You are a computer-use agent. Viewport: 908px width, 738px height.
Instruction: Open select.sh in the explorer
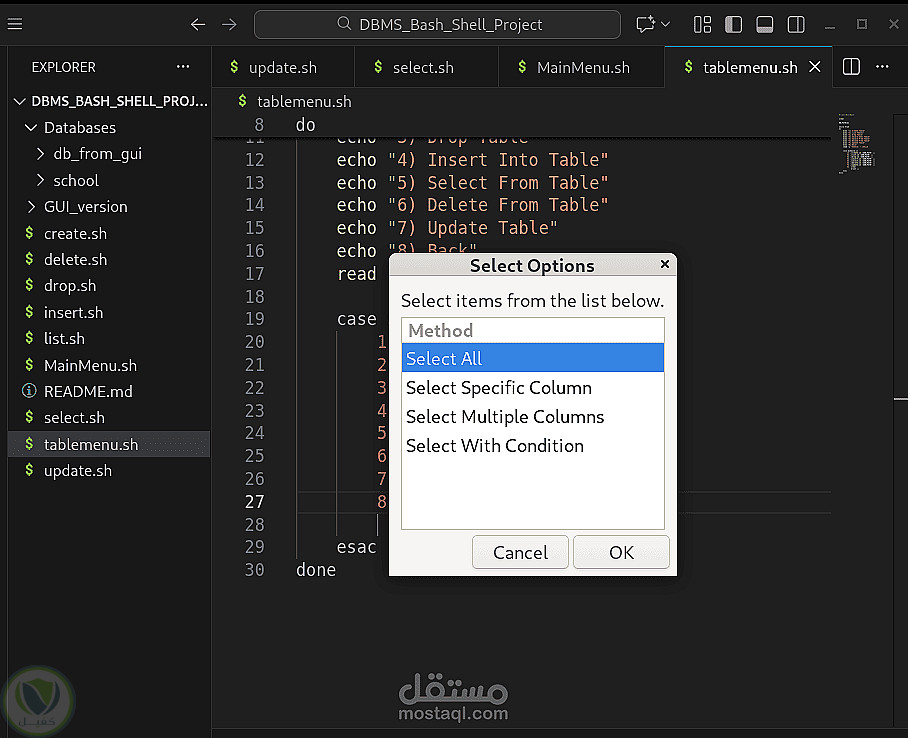(x=109, y=418)
